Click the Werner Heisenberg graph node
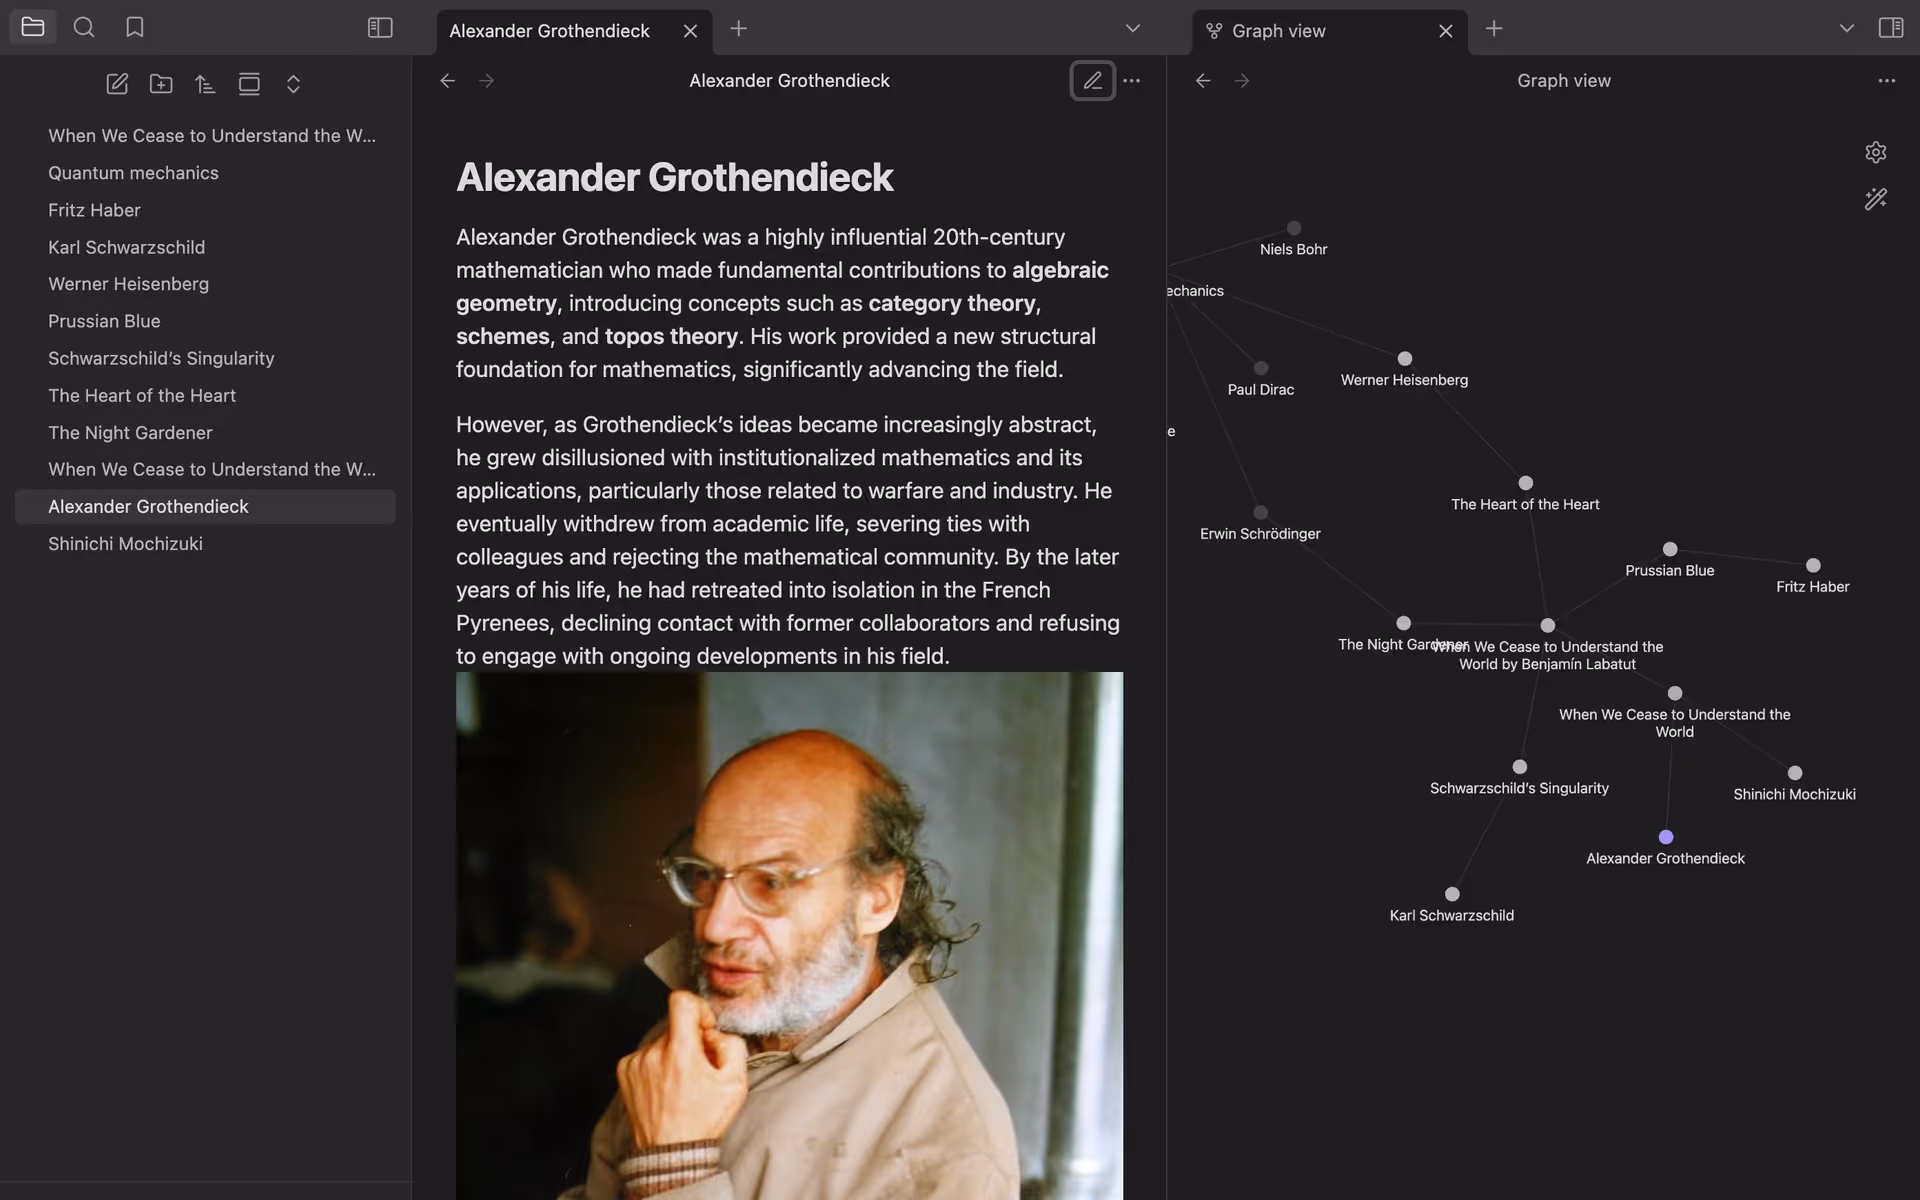The width and height of the screenshot is (1920, 1200). 1404,359
